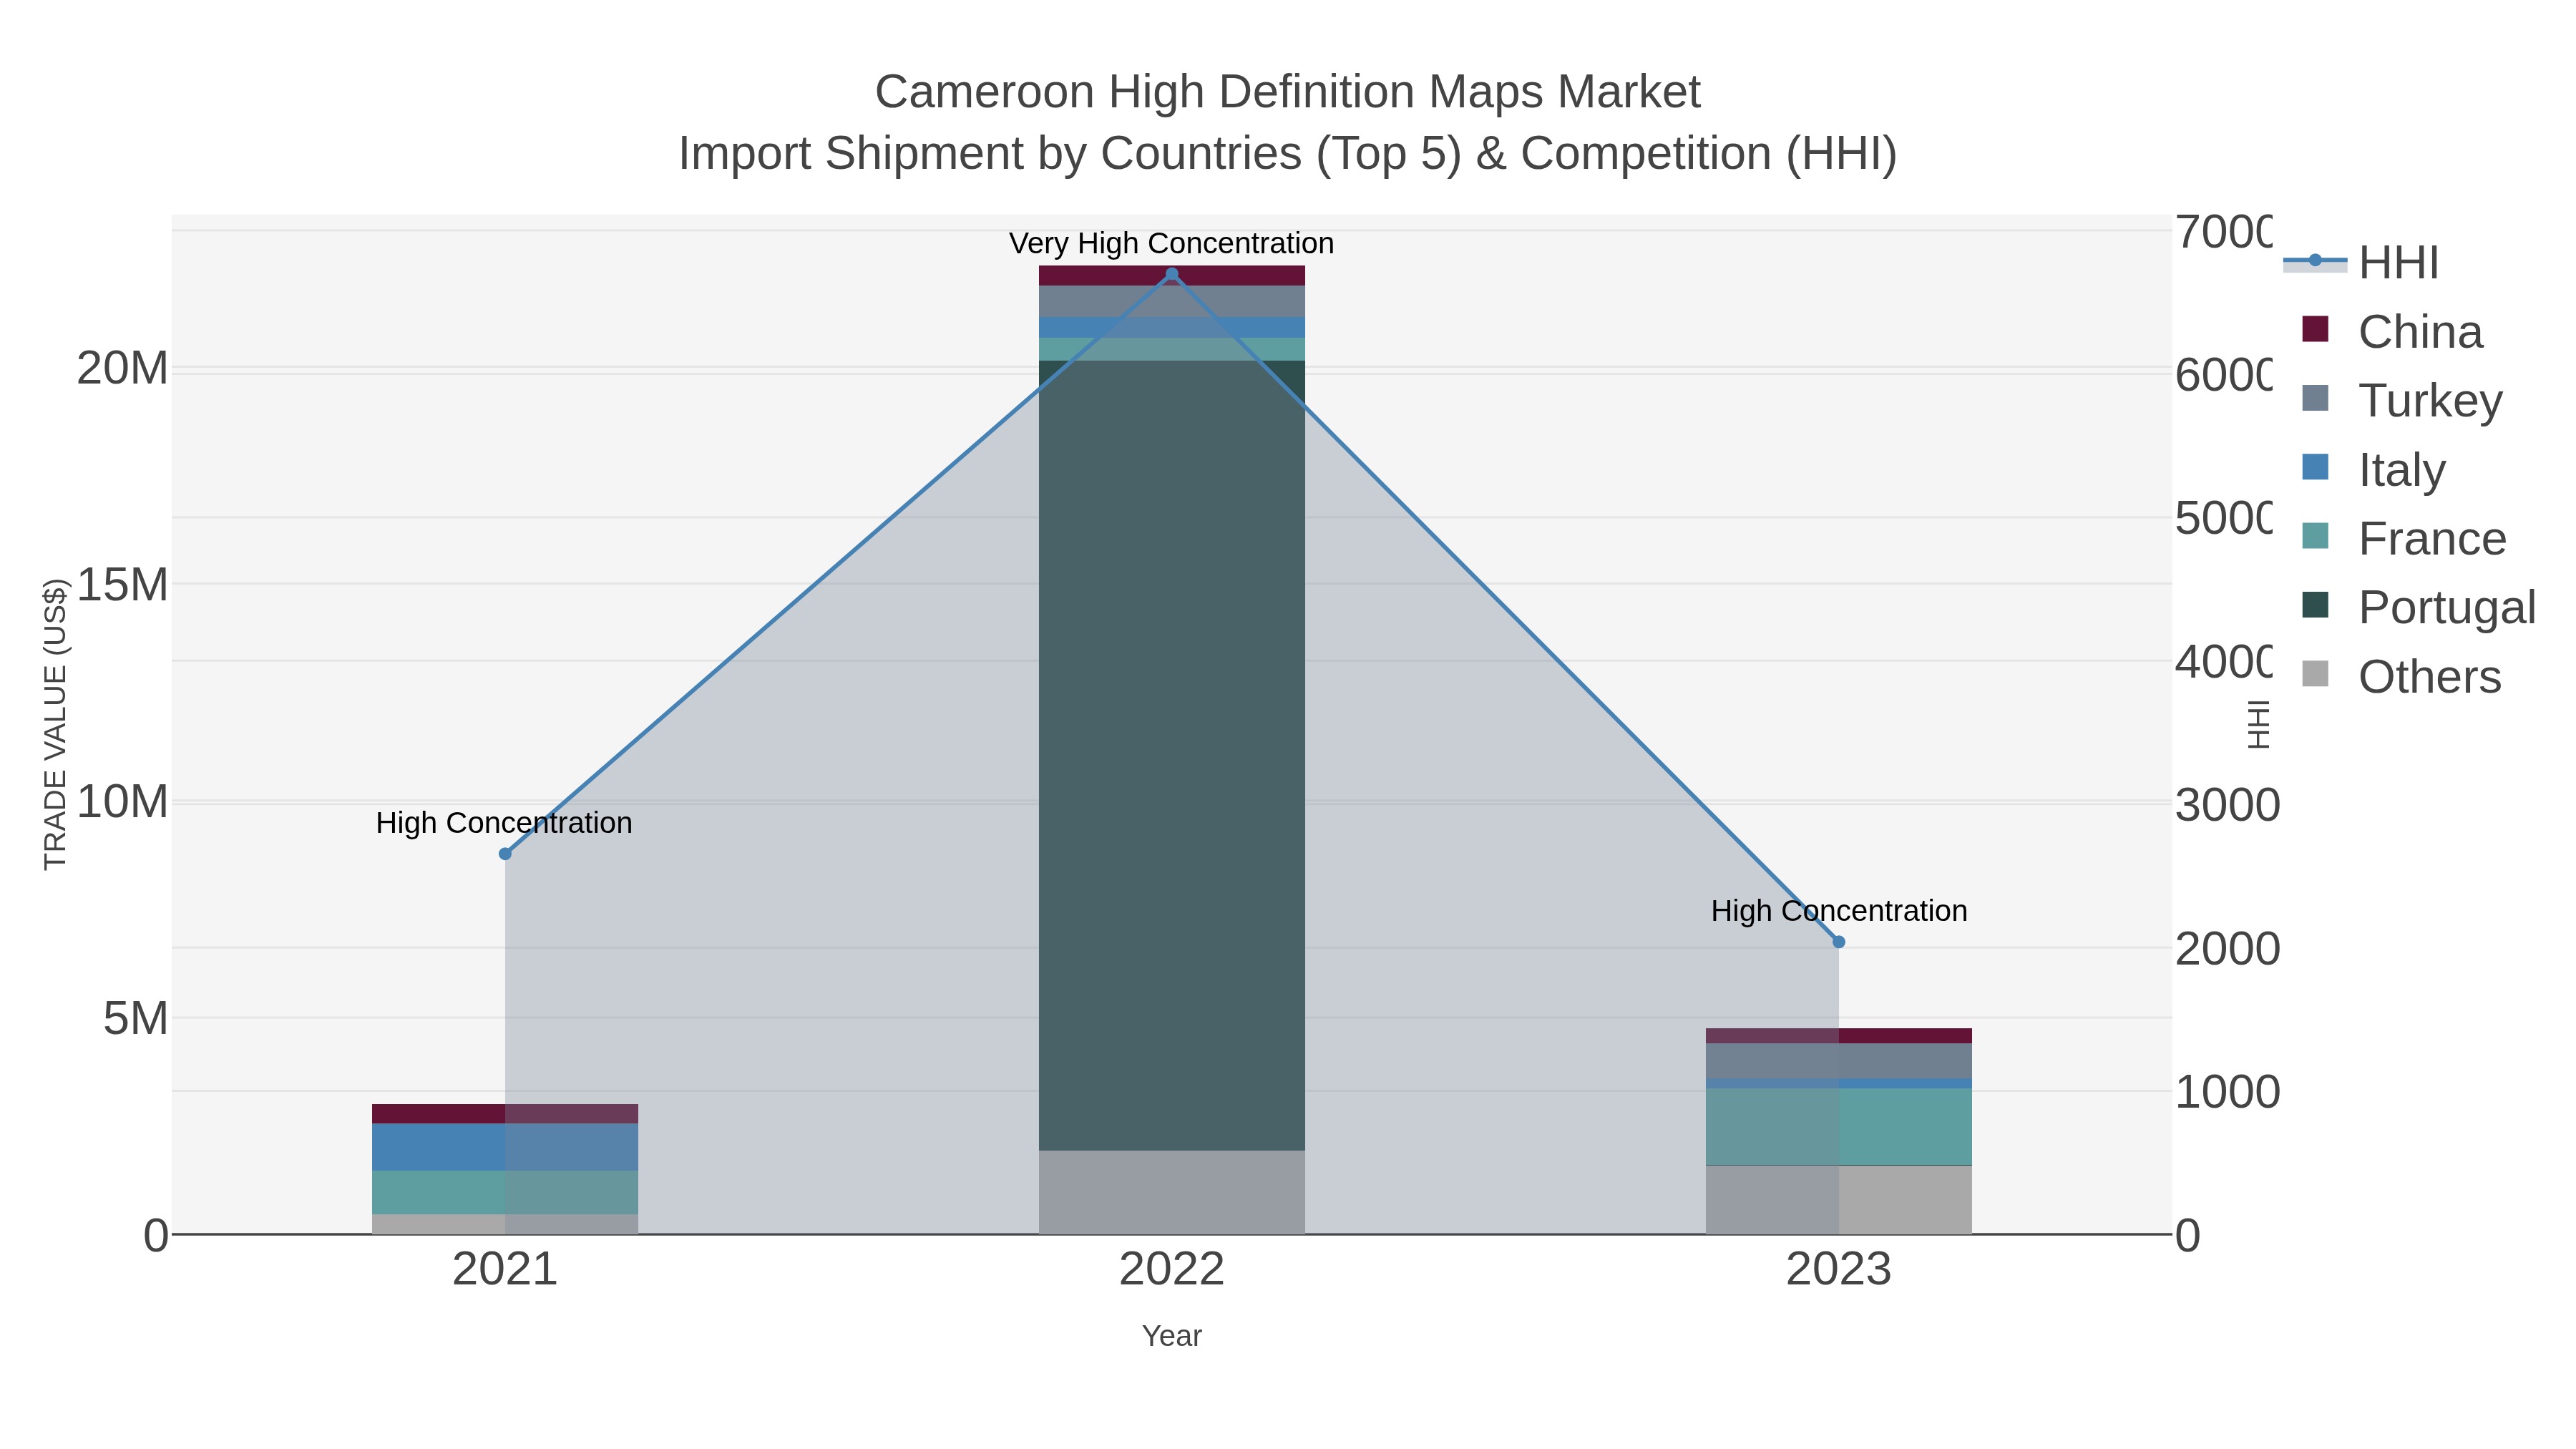The image size is (2576, 1449).
Task: Click the rotated HHI right-axis title
Action: [x=2259, y=724]
